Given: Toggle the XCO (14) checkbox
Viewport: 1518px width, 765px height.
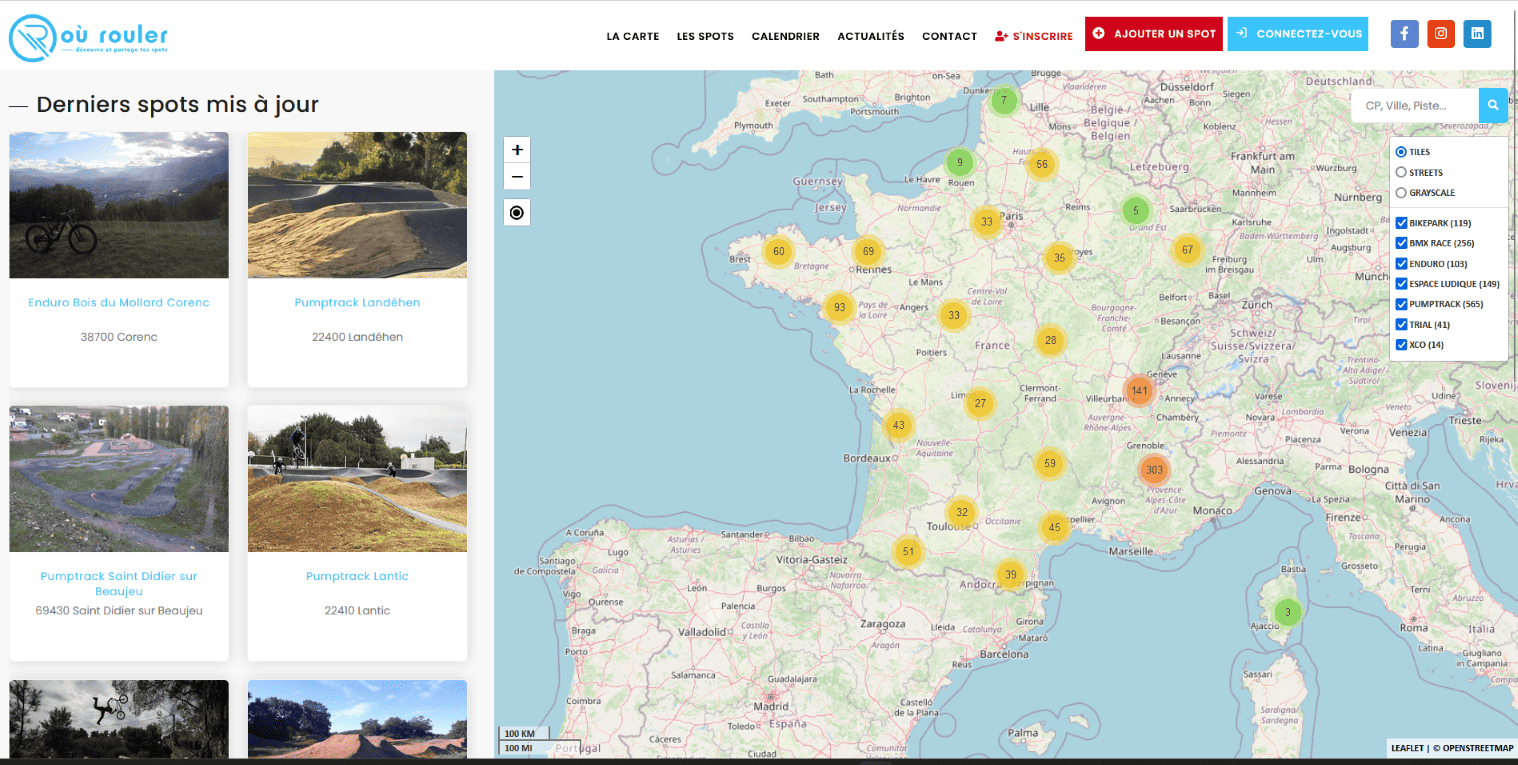Looking at the screenshot, I should click(x=1402, y=345).
